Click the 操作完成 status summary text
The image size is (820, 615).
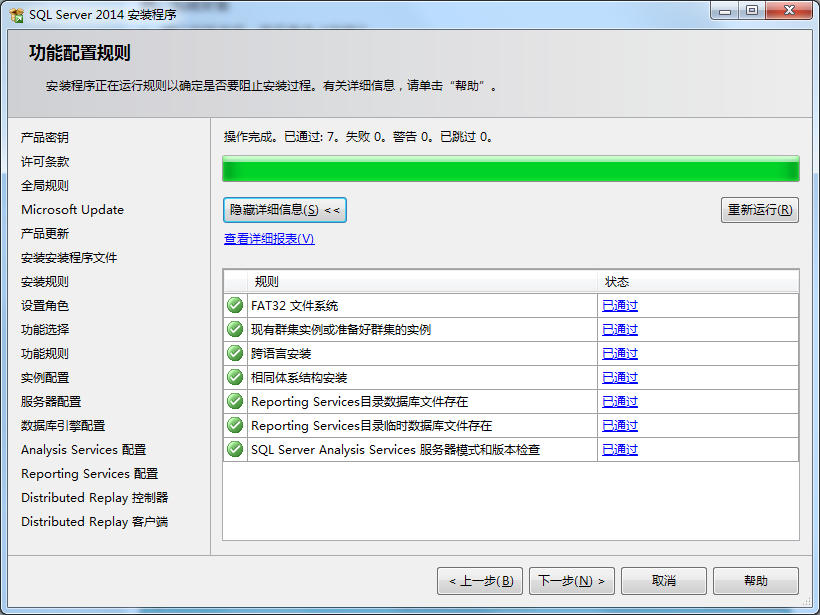pos(358,137)
